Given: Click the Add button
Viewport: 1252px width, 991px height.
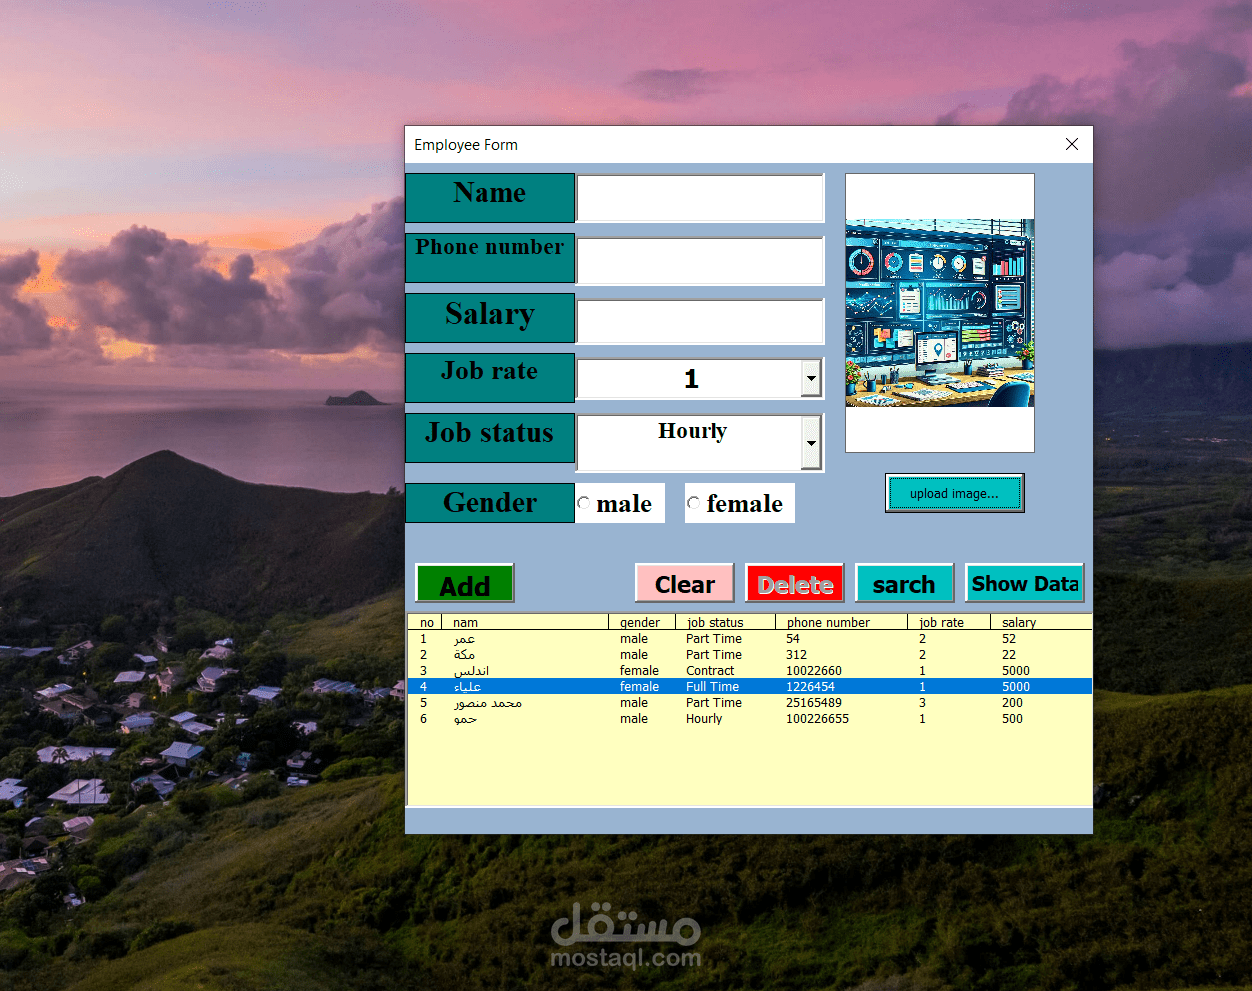Looking at the screenshot, I should tap(465, 583).
